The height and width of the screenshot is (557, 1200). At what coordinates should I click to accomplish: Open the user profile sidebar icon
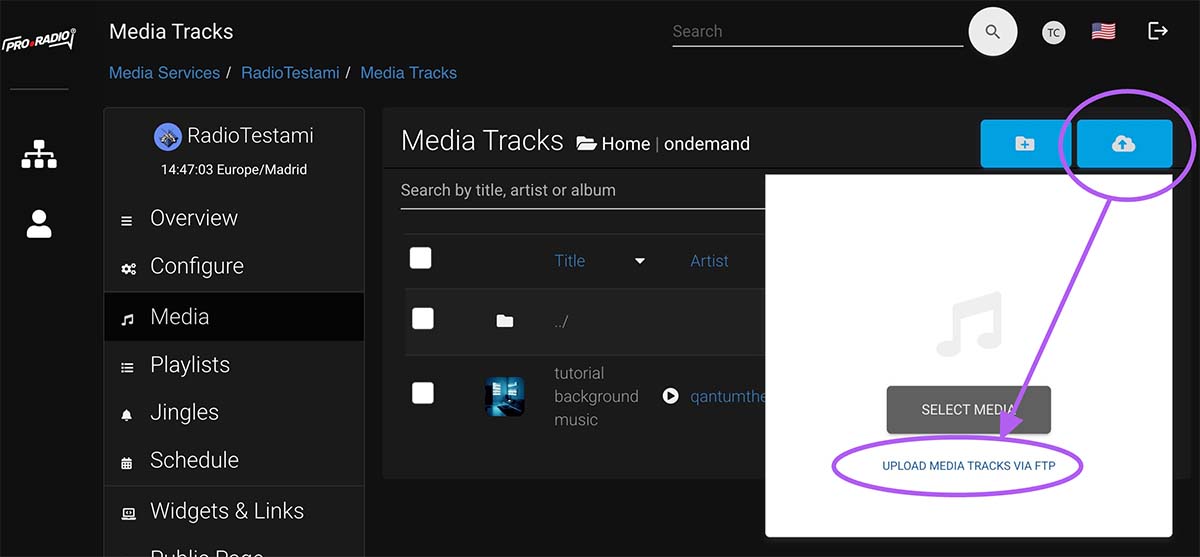(x=39, y=224)
